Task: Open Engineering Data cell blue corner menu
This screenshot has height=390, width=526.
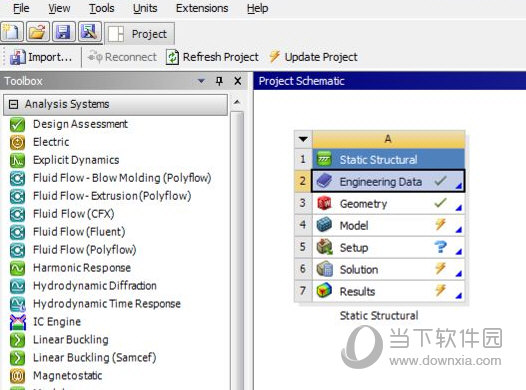Action: coord(459,185)
